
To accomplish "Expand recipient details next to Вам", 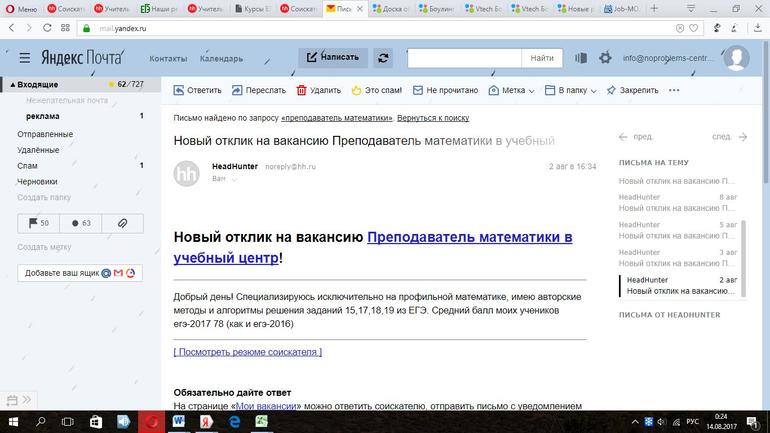I will pos(234,179).
